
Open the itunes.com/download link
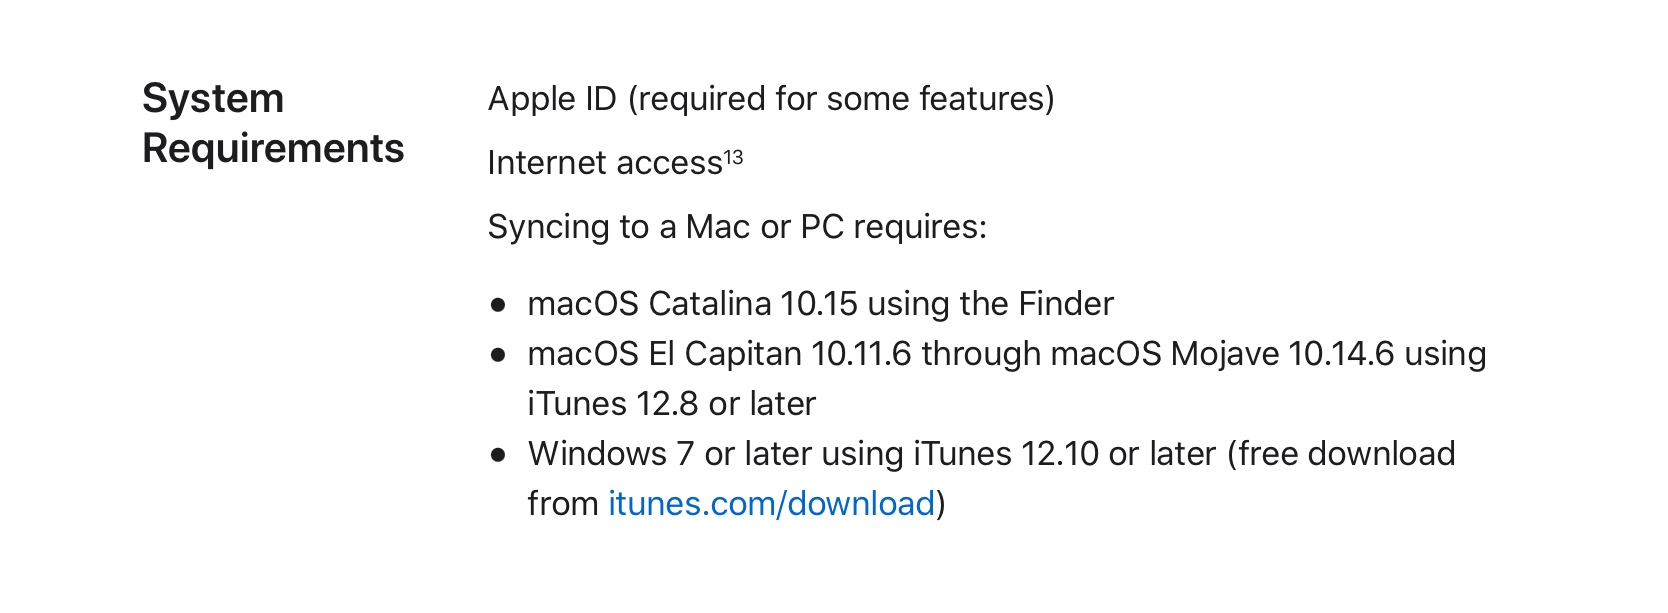771,504
